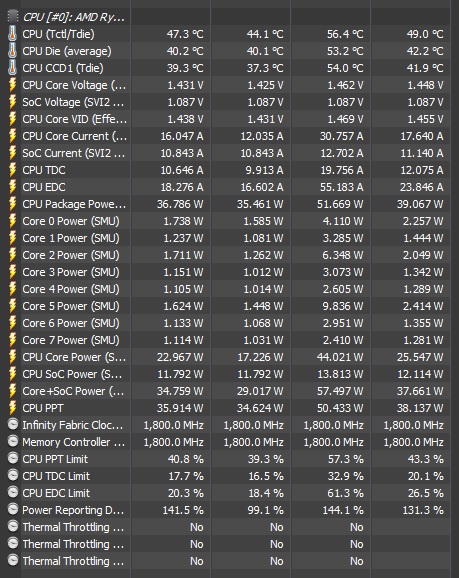Click clock icon beside Memory Controller
The image size is (459, 578).
(x=13, y=441)
